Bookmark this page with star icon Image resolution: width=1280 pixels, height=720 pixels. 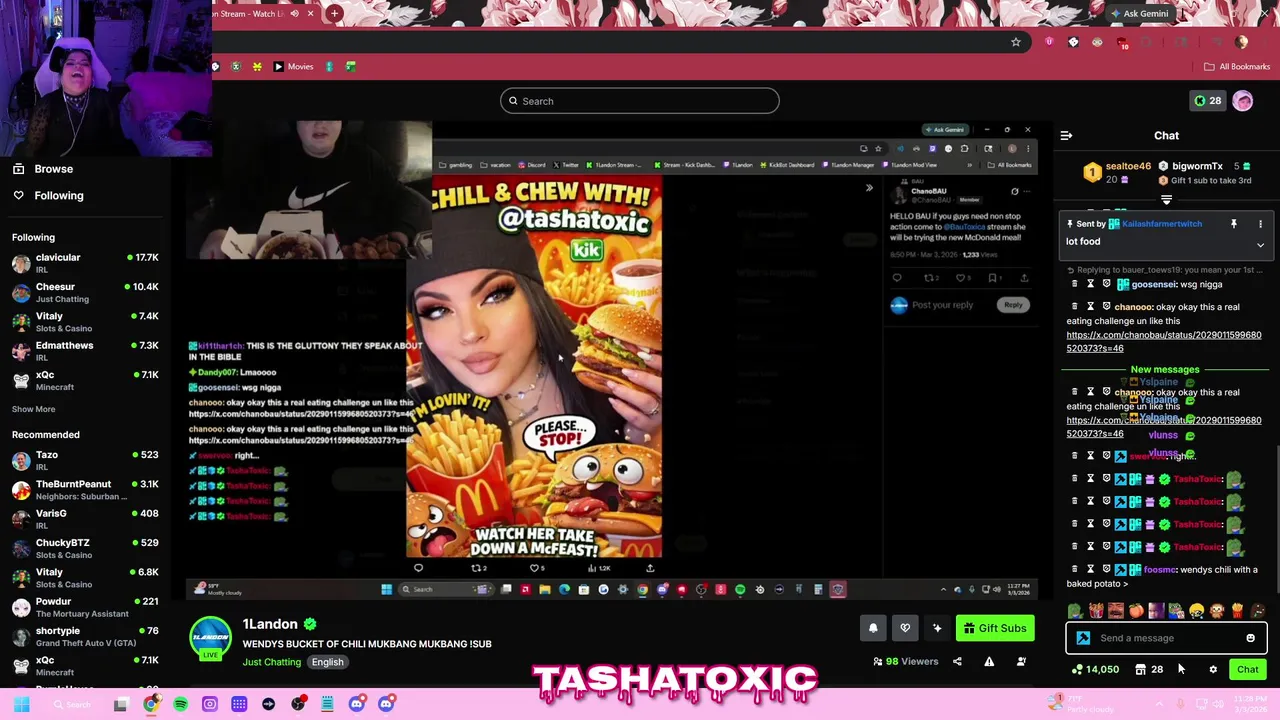(x=1016, y=42)
